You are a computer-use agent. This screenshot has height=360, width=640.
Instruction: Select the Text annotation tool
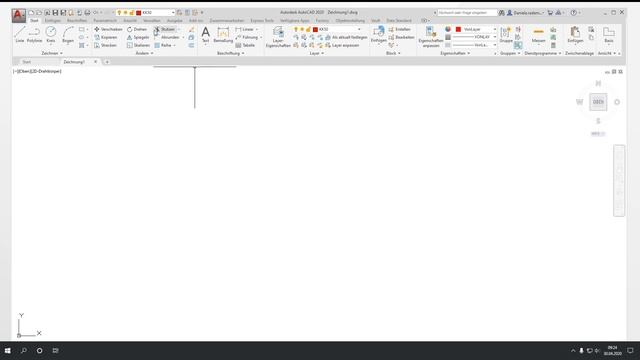(x=205, y=34)
